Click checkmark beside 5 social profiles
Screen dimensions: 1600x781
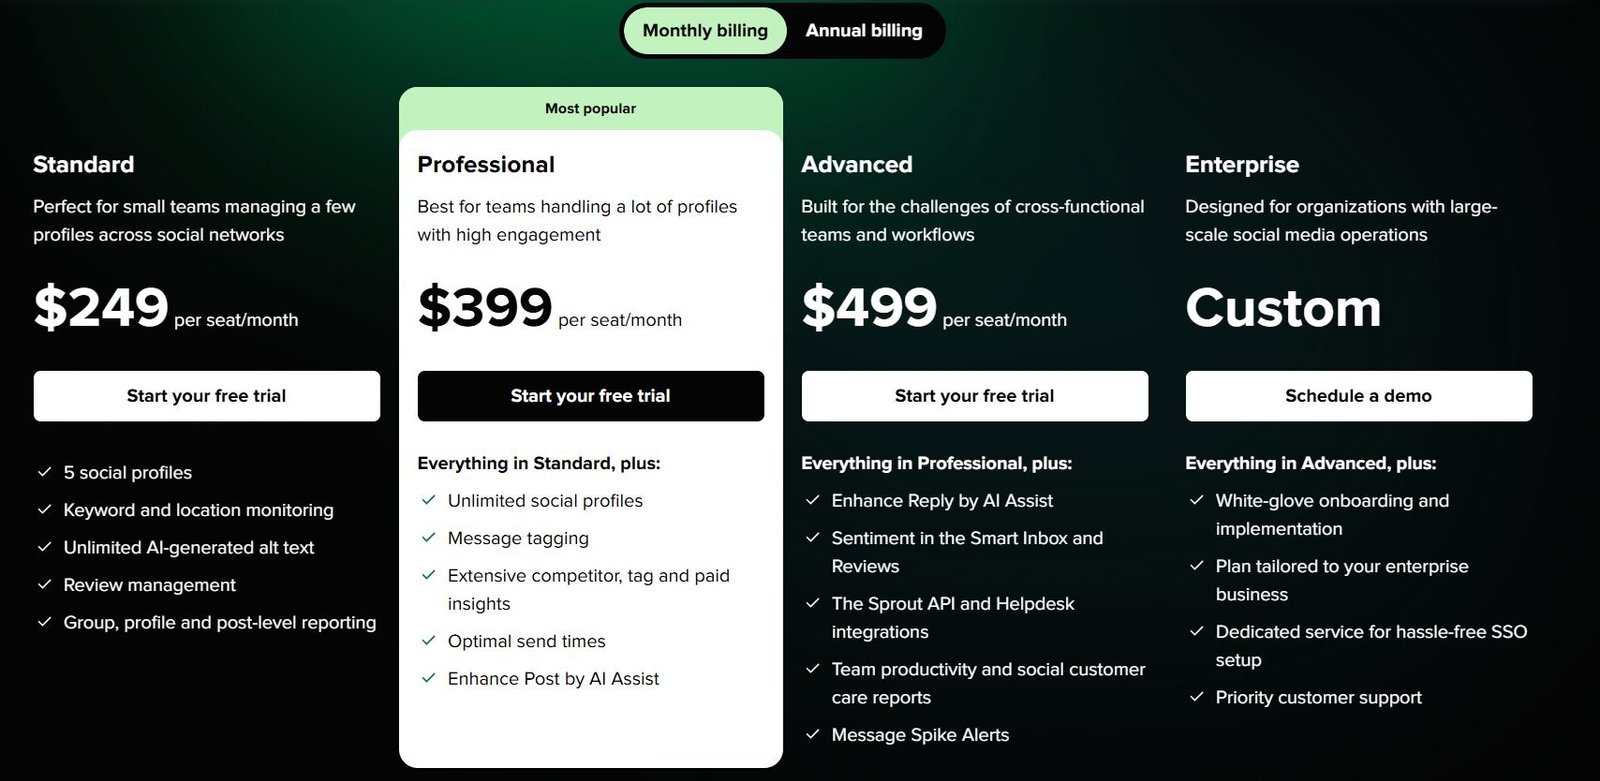[44, 472]
